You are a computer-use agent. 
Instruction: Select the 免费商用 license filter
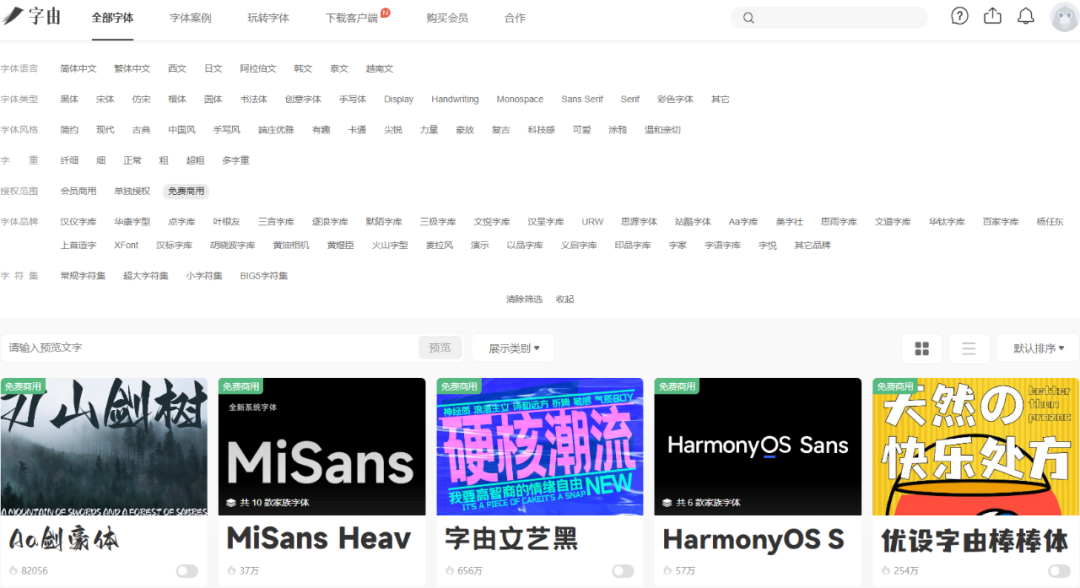[186, 191]
